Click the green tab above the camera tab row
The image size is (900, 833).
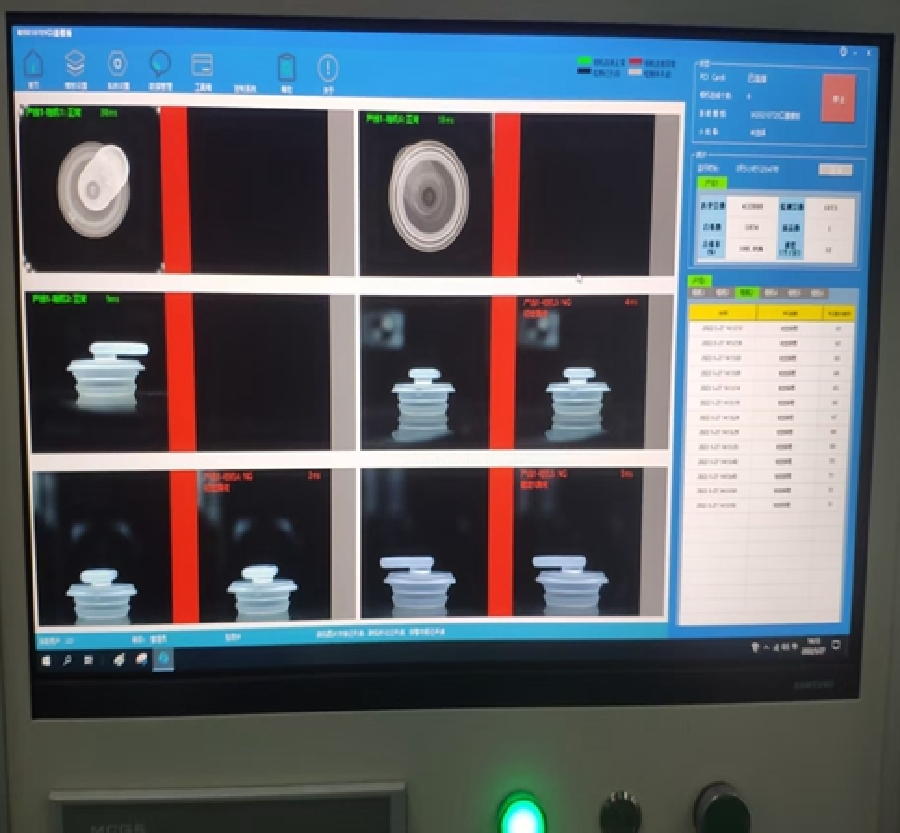click(699, 281)
